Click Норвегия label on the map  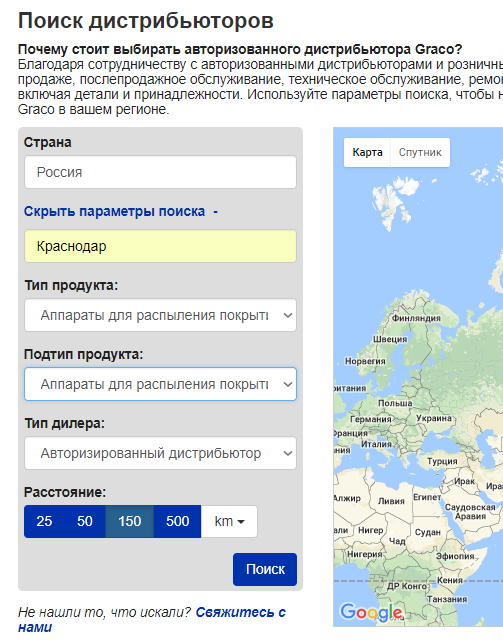365,361
